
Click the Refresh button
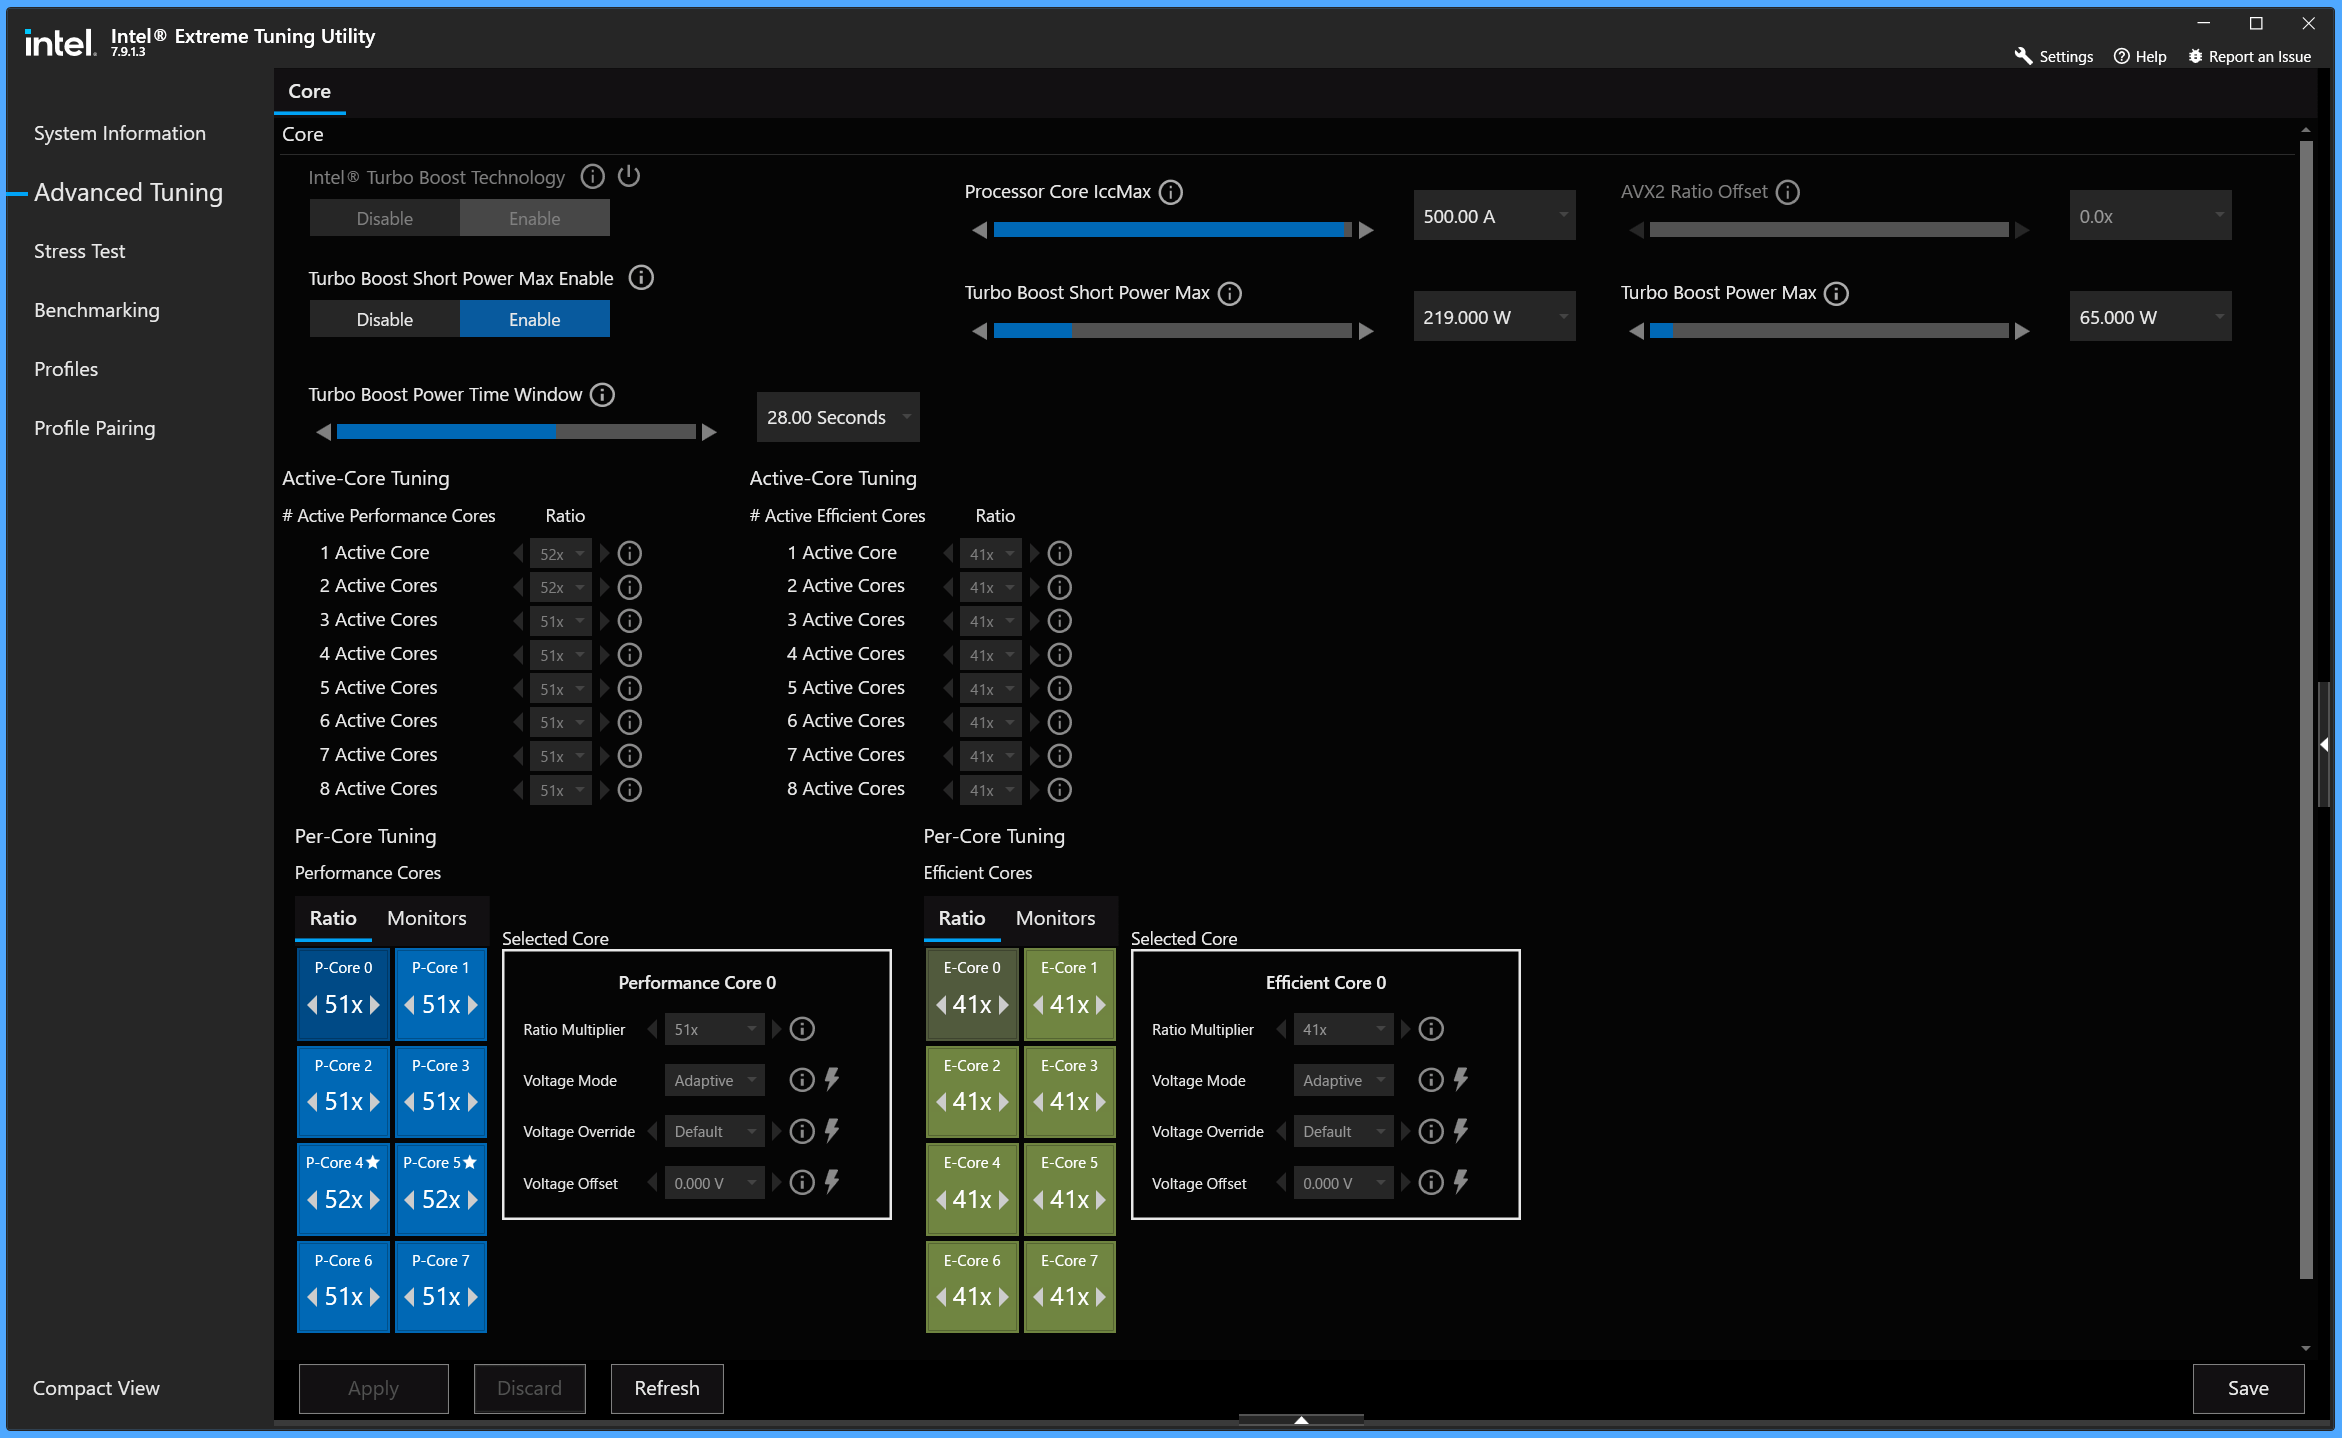667,1388
